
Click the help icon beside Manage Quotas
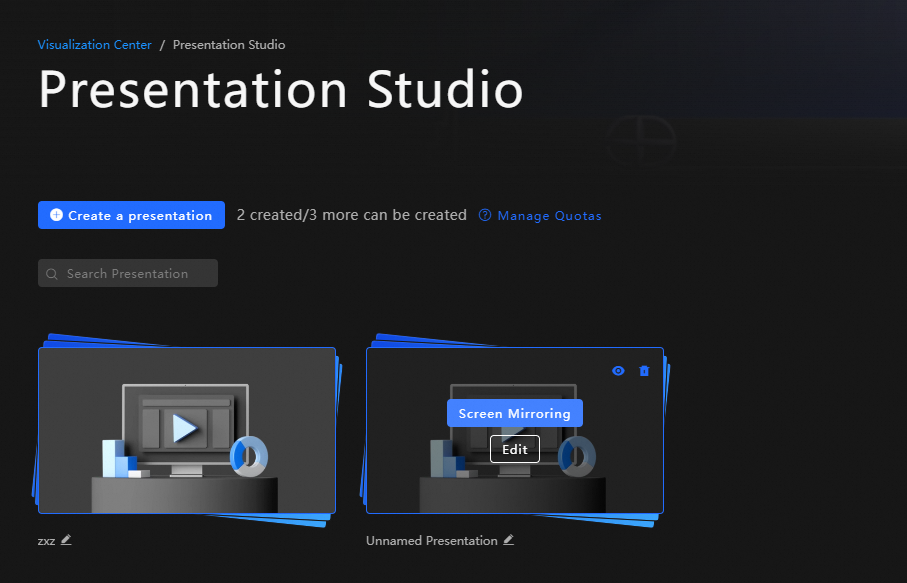(x=485, y=215)
